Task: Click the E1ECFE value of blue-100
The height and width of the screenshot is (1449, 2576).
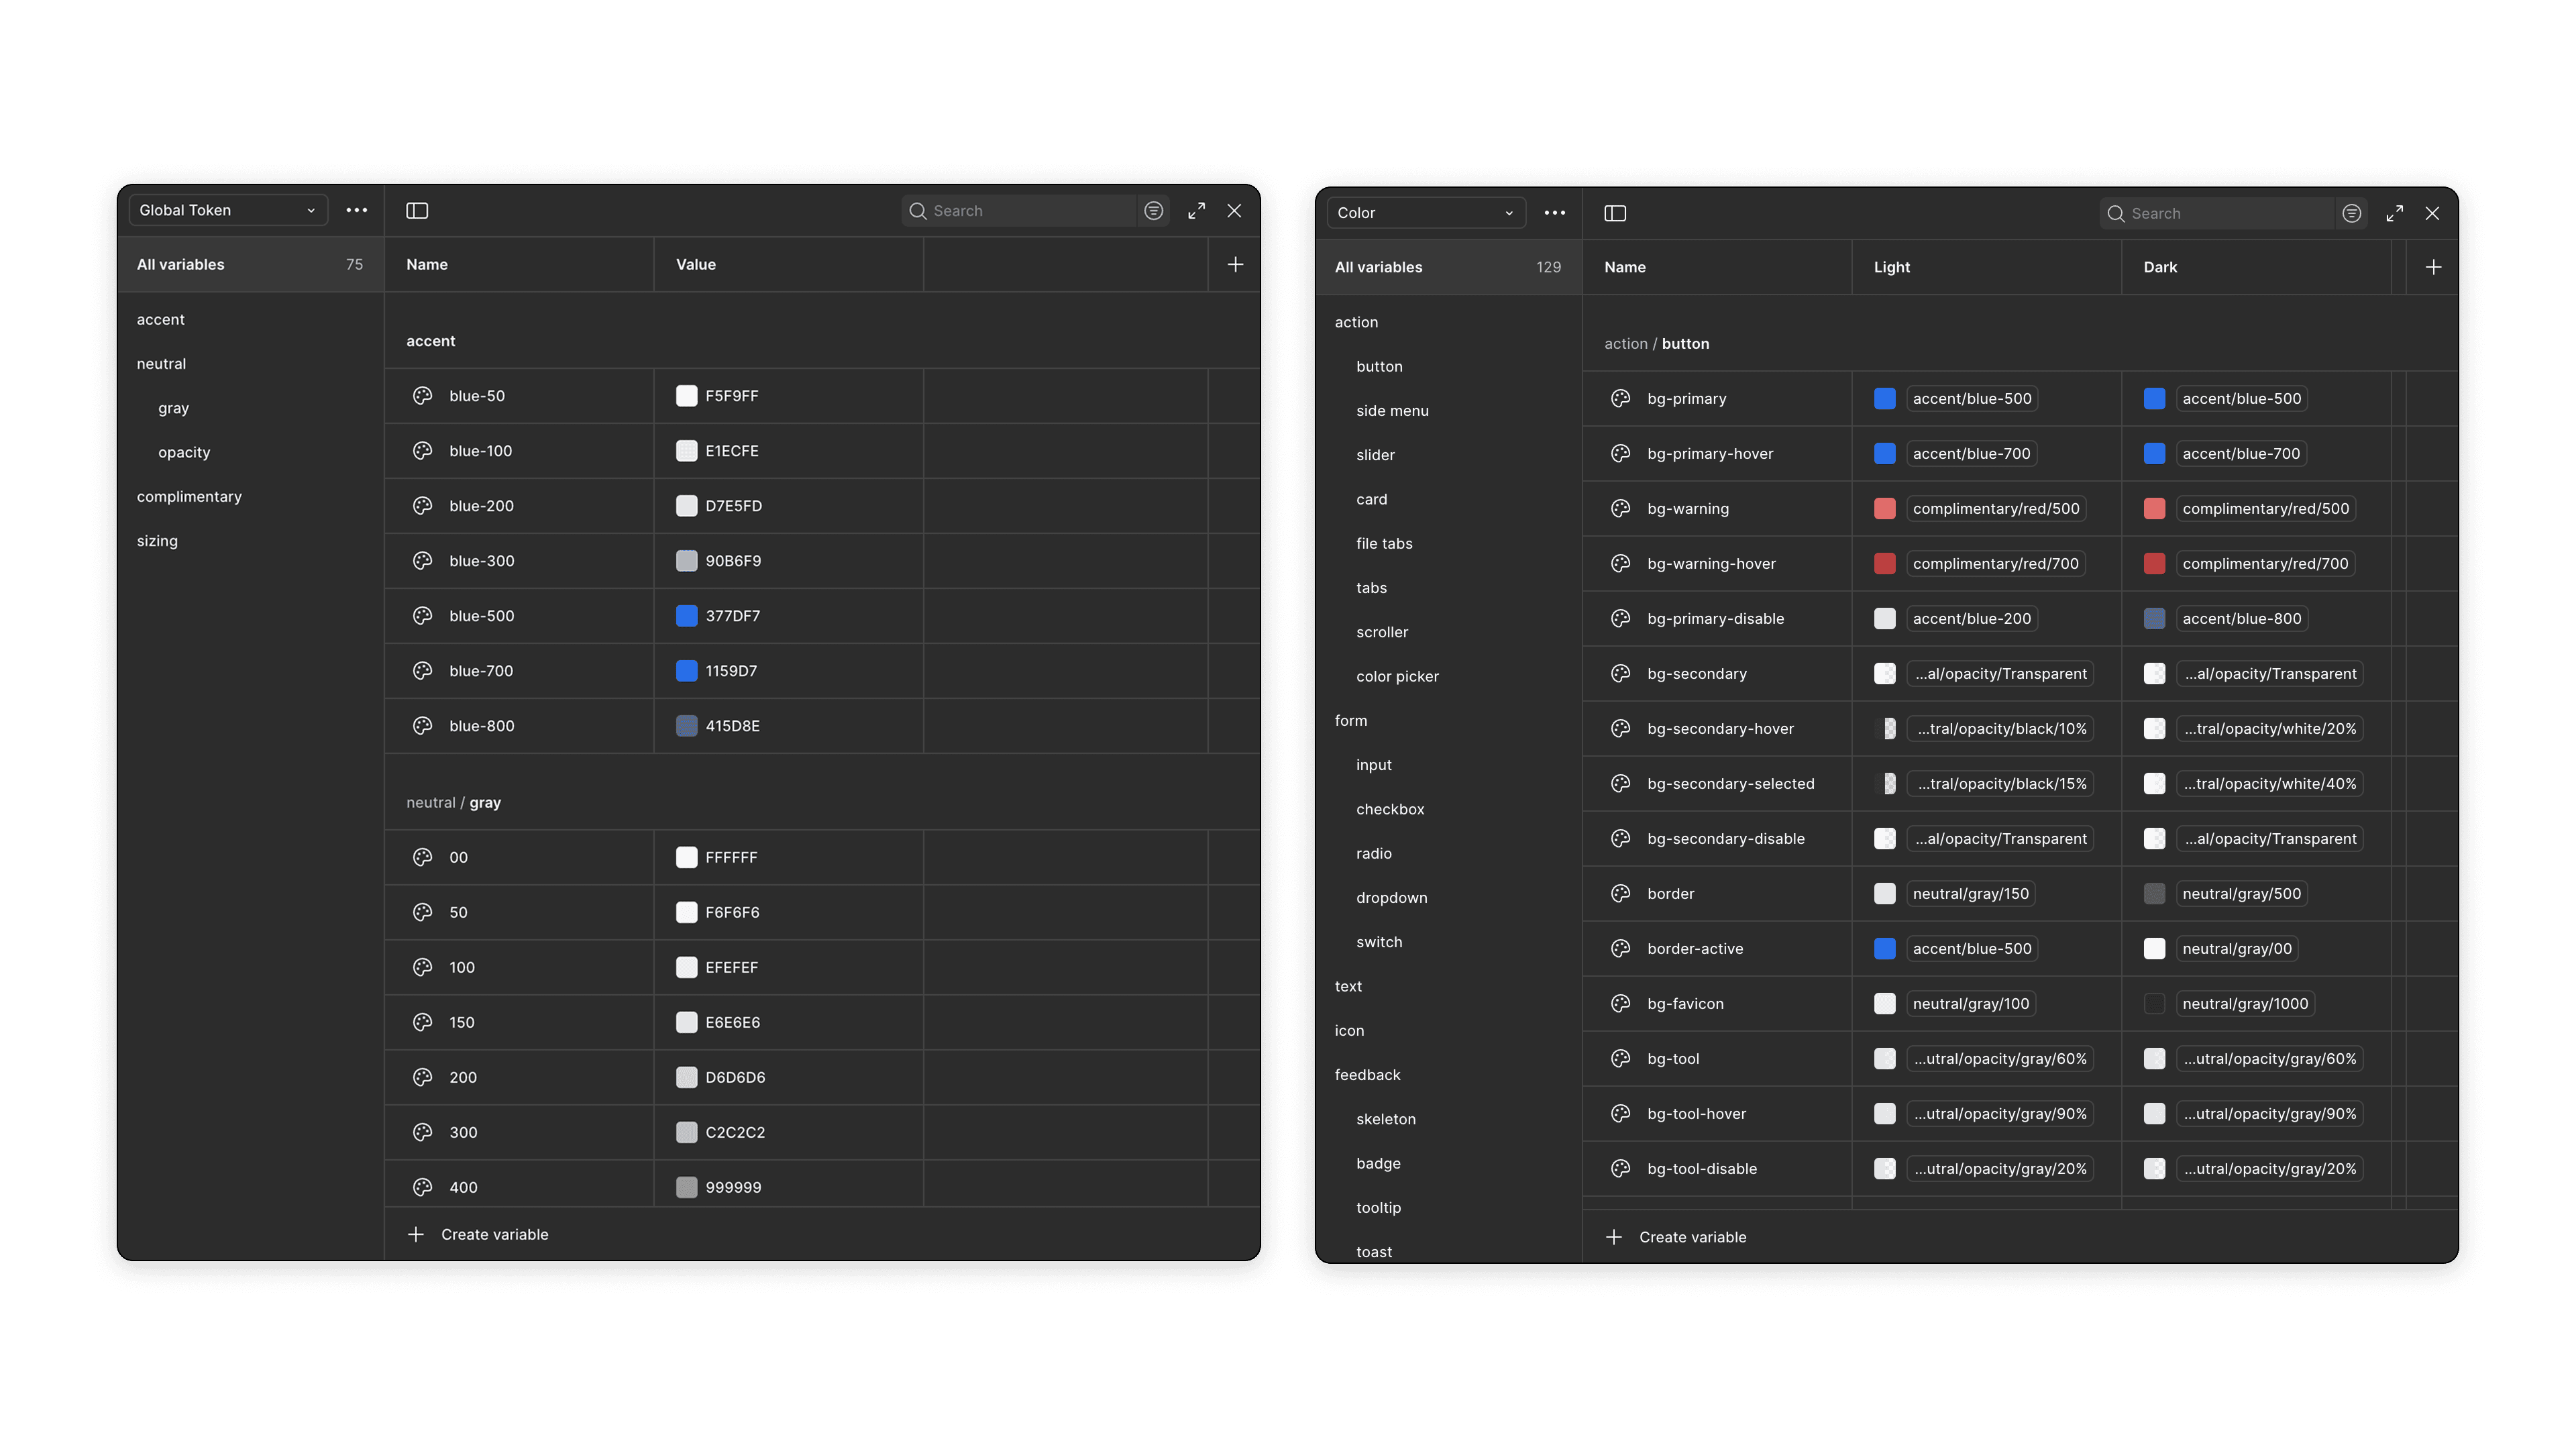Action: (x=732, y=450)
